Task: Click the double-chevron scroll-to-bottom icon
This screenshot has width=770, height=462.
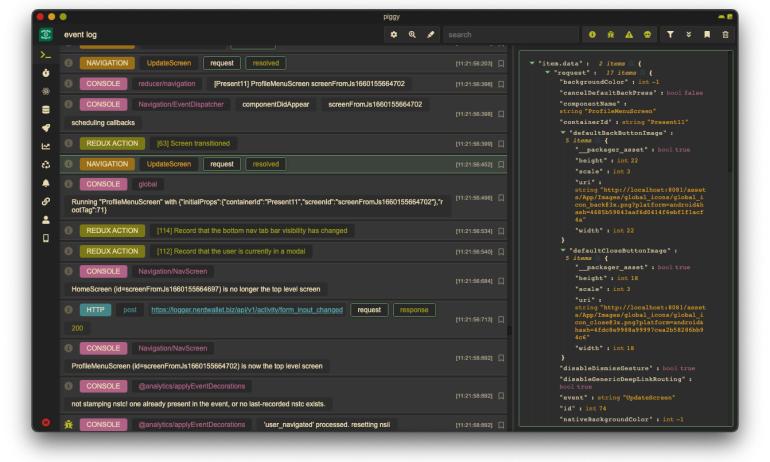Action: [x=689, y=34]
